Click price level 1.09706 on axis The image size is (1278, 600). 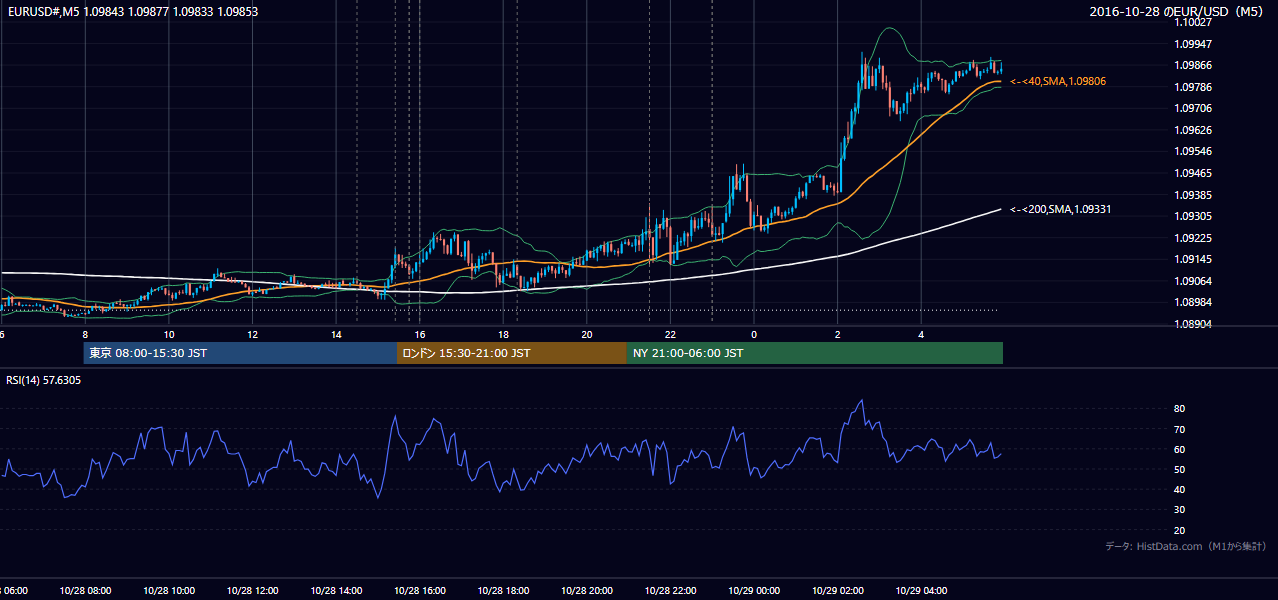click(1192, 108)
